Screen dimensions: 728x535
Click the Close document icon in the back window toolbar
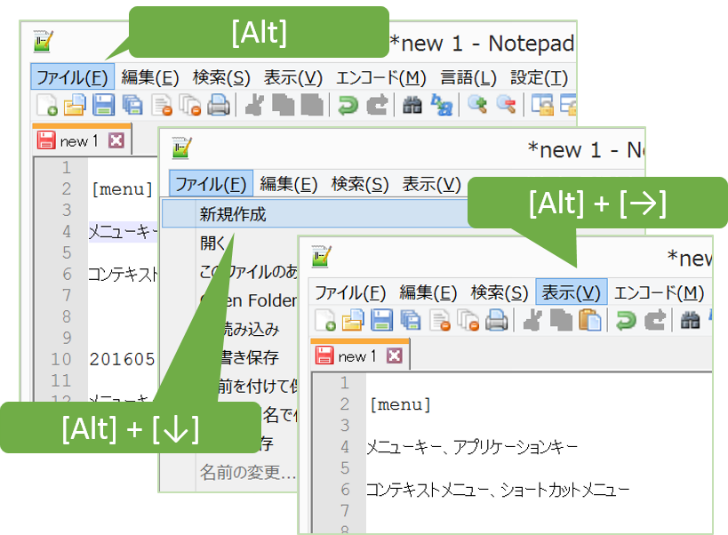coord(162,105)
